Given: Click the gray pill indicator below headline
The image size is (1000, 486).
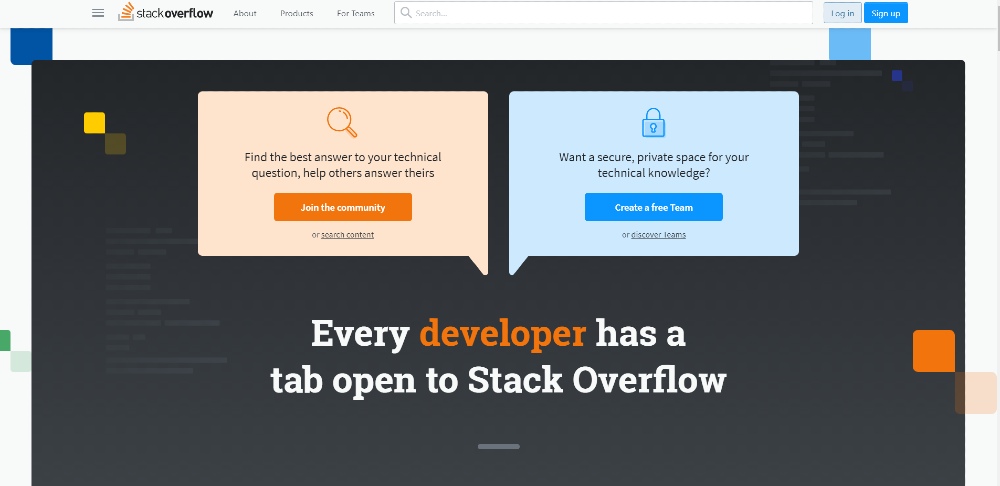Looking at the screenshot, I should coord(499,446).
